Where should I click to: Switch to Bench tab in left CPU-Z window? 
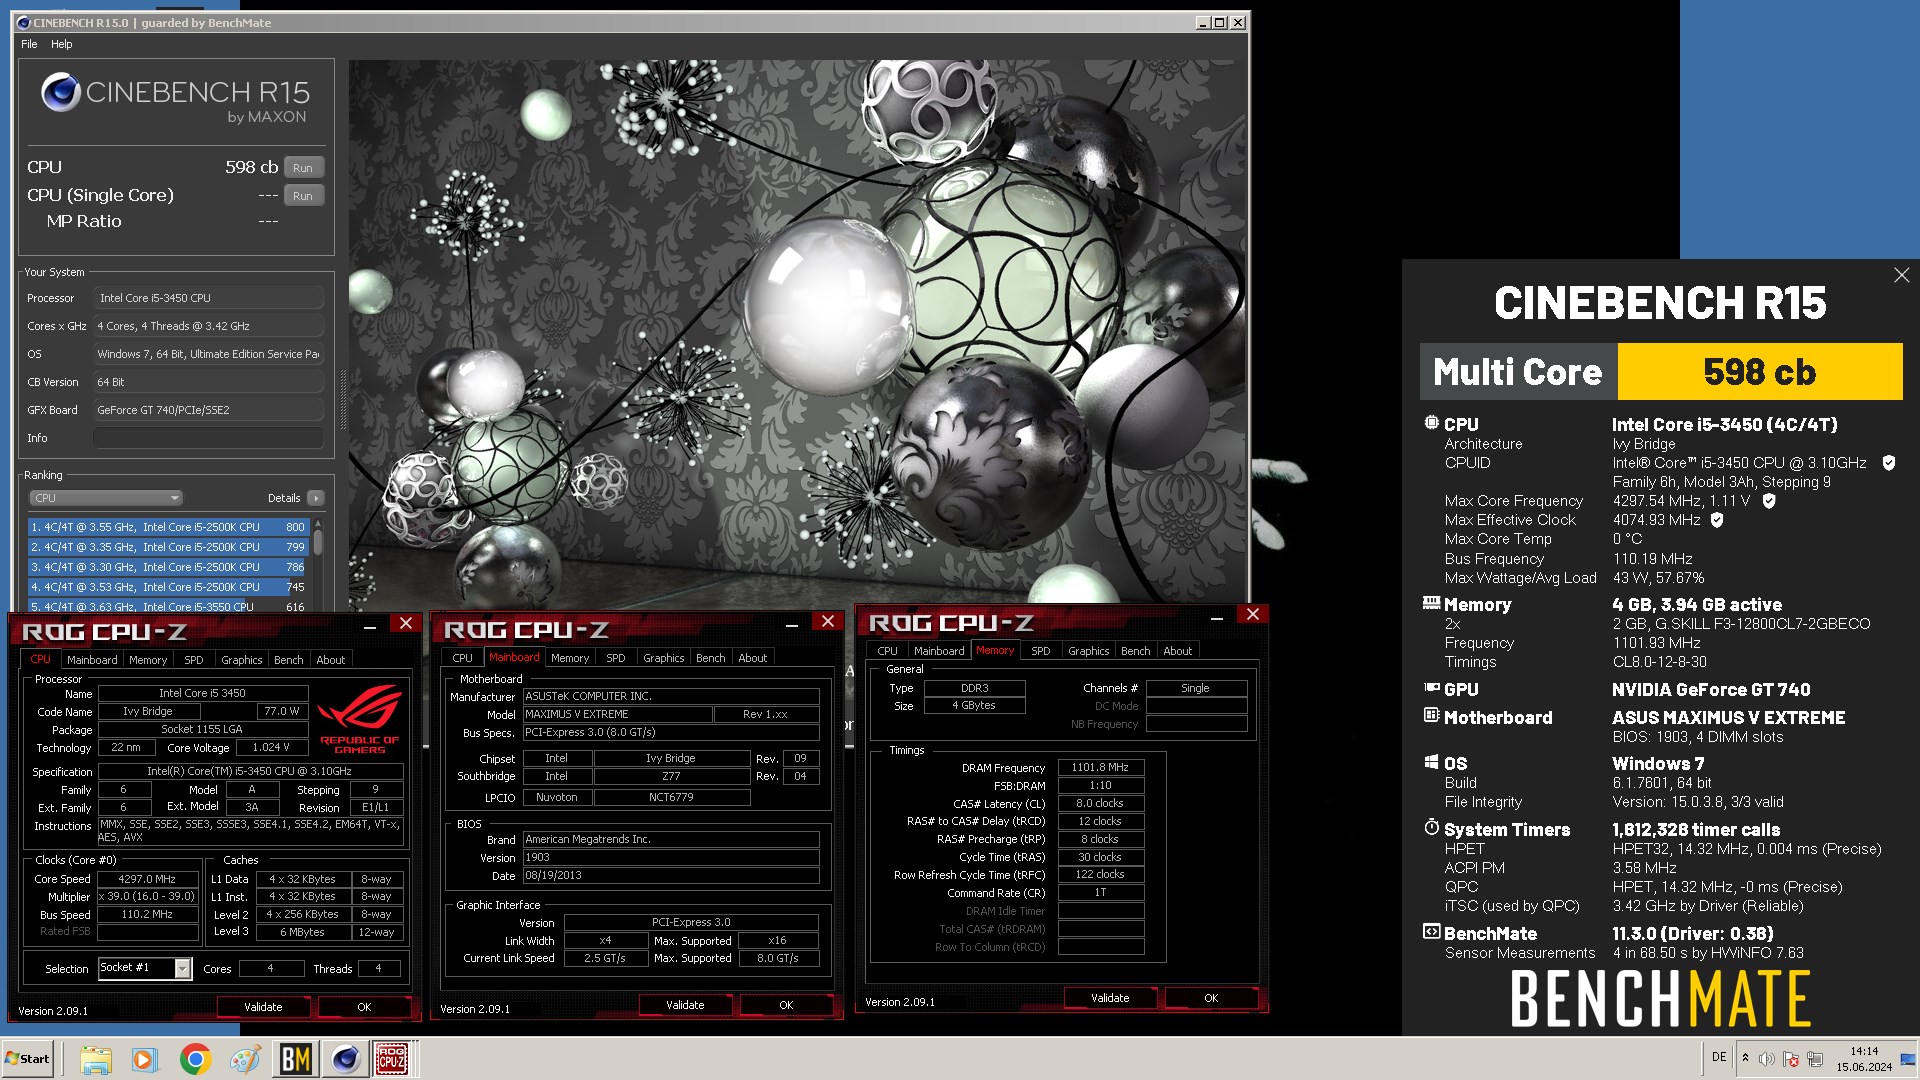click(289, 660)
